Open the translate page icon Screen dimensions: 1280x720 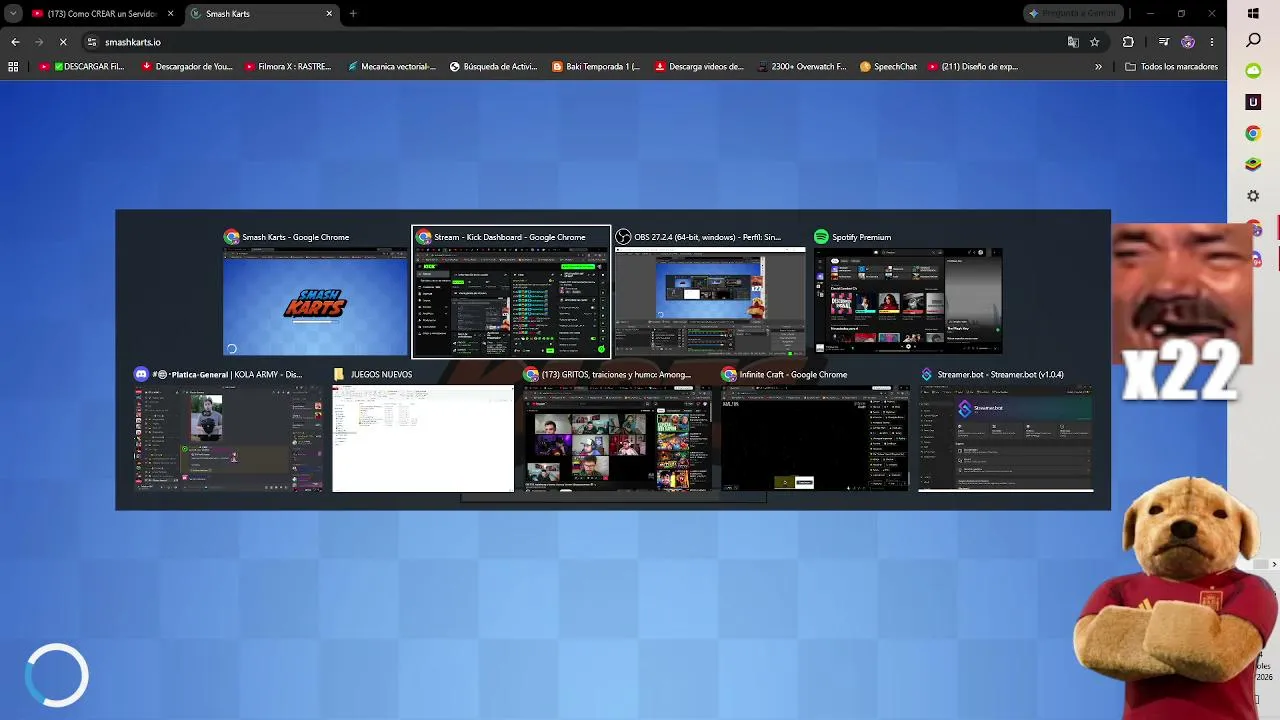tap(1073, 42)
